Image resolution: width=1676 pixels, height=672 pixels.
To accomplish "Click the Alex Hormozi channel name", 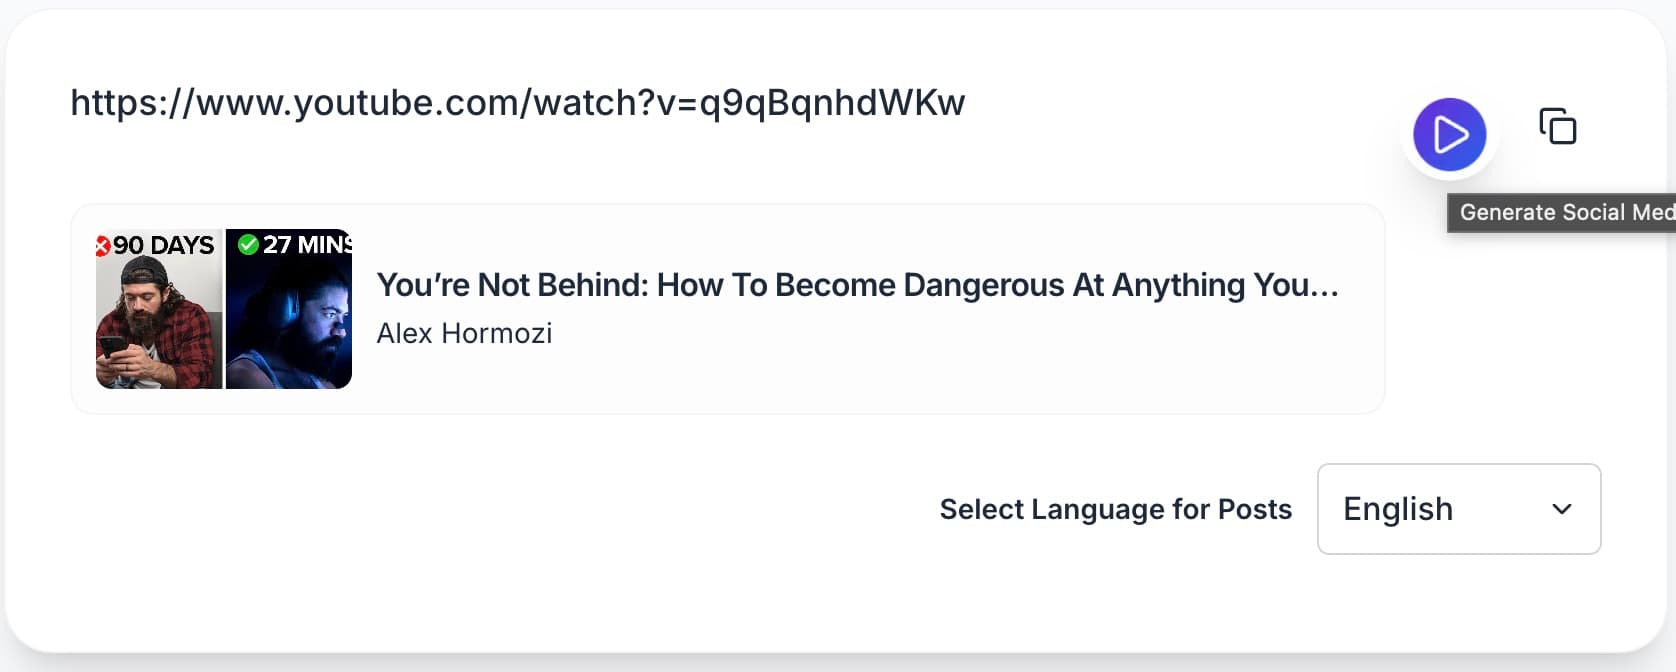I will tap(464, 334).
